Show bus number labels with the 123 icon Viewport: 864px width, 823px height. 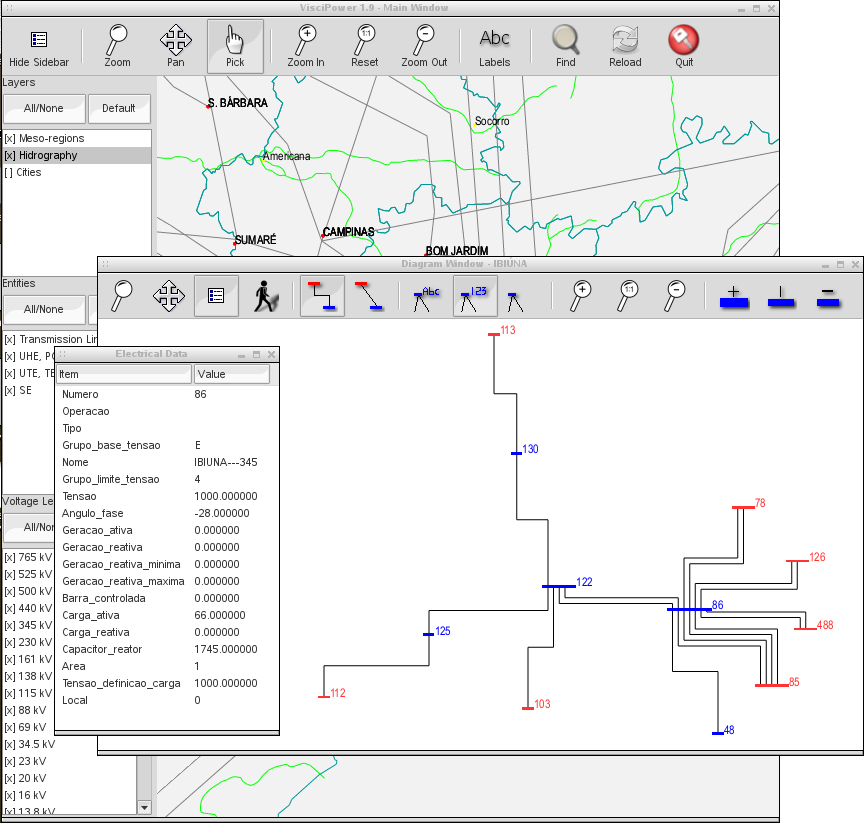(x=474, y=296)
